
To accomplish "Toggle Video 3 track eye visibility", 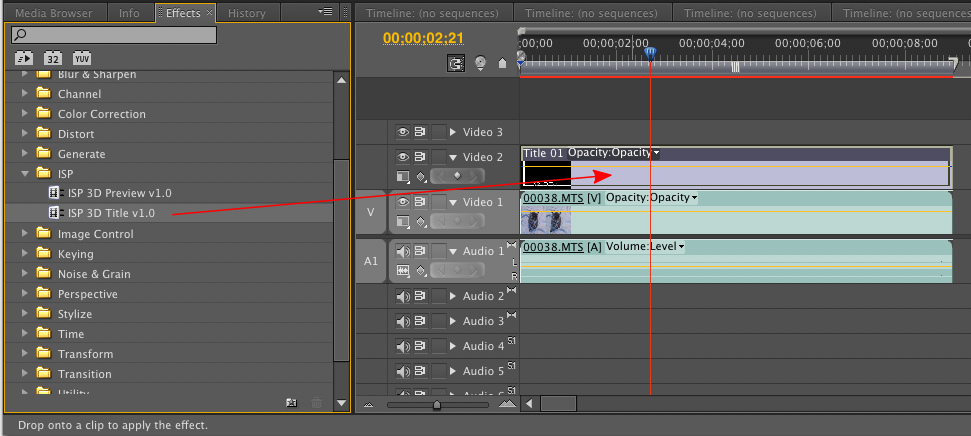I will [403, 132].
